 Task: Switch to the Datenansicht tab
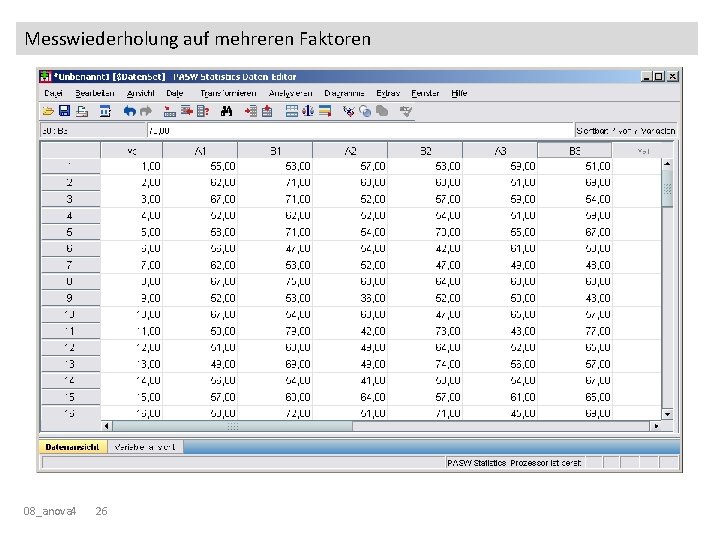(73, 447)
